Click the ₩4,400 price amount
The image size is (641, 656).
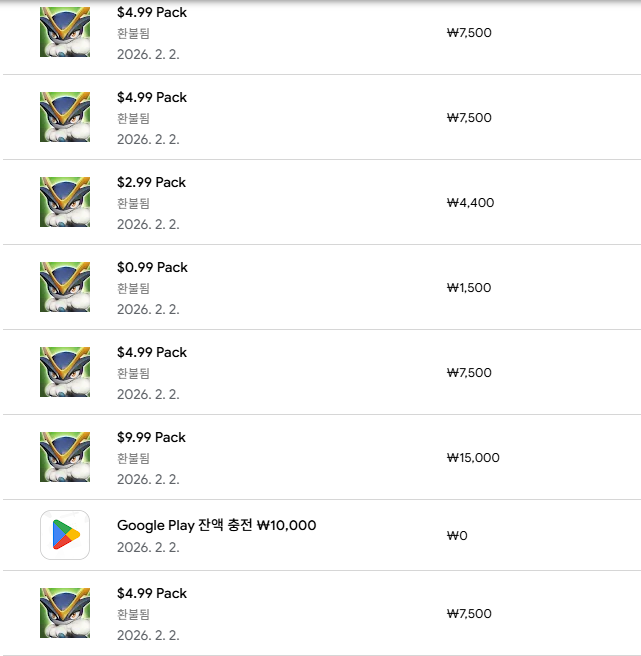coord(470,202)
